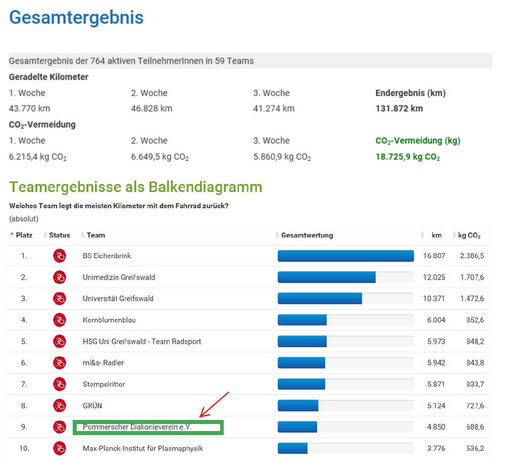
Task: Click the status icon beside Unimedizin Greifswald
Action: point(59,277)
